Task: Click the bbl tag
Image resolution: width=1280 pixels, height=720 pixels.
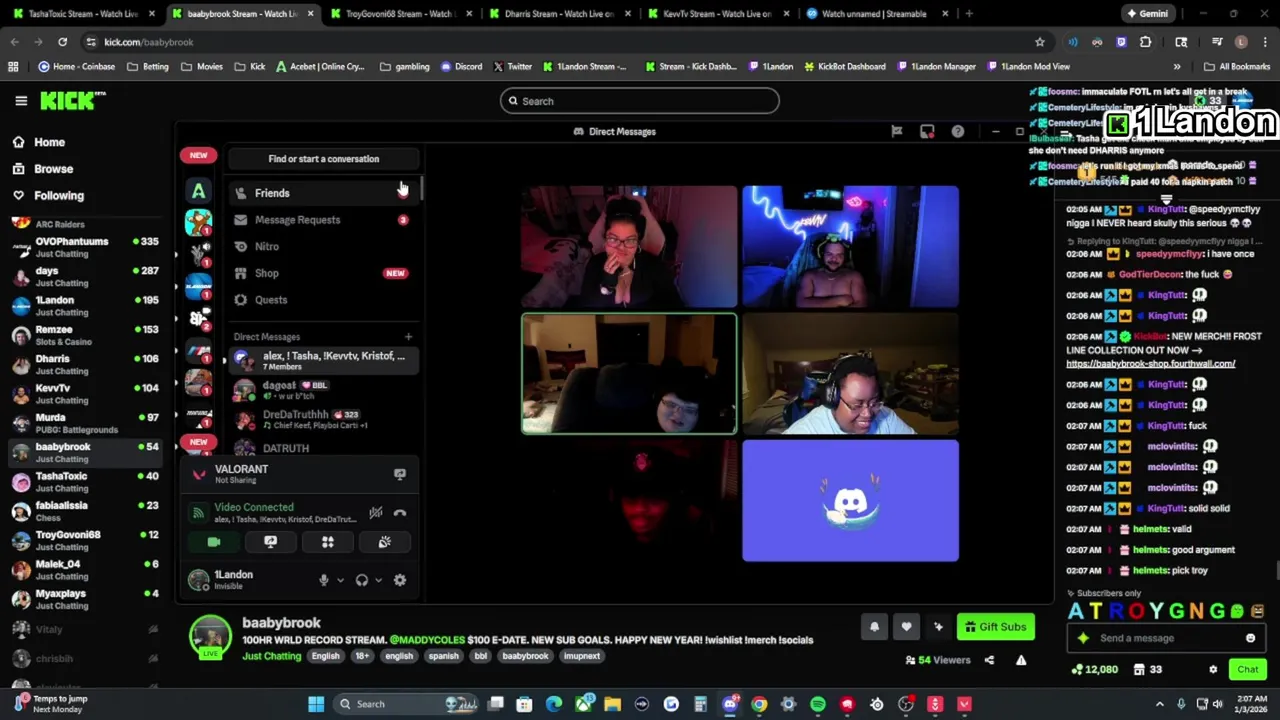Action: click(481, 656)
